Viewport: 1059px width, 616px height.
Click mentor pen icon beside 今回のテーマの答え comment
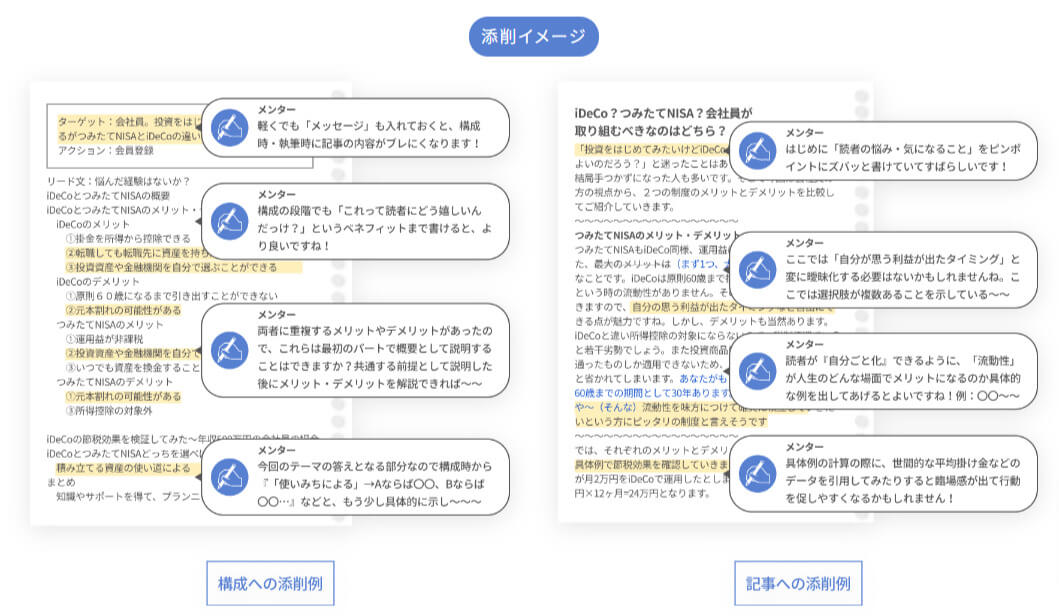[x=230, y=477]
